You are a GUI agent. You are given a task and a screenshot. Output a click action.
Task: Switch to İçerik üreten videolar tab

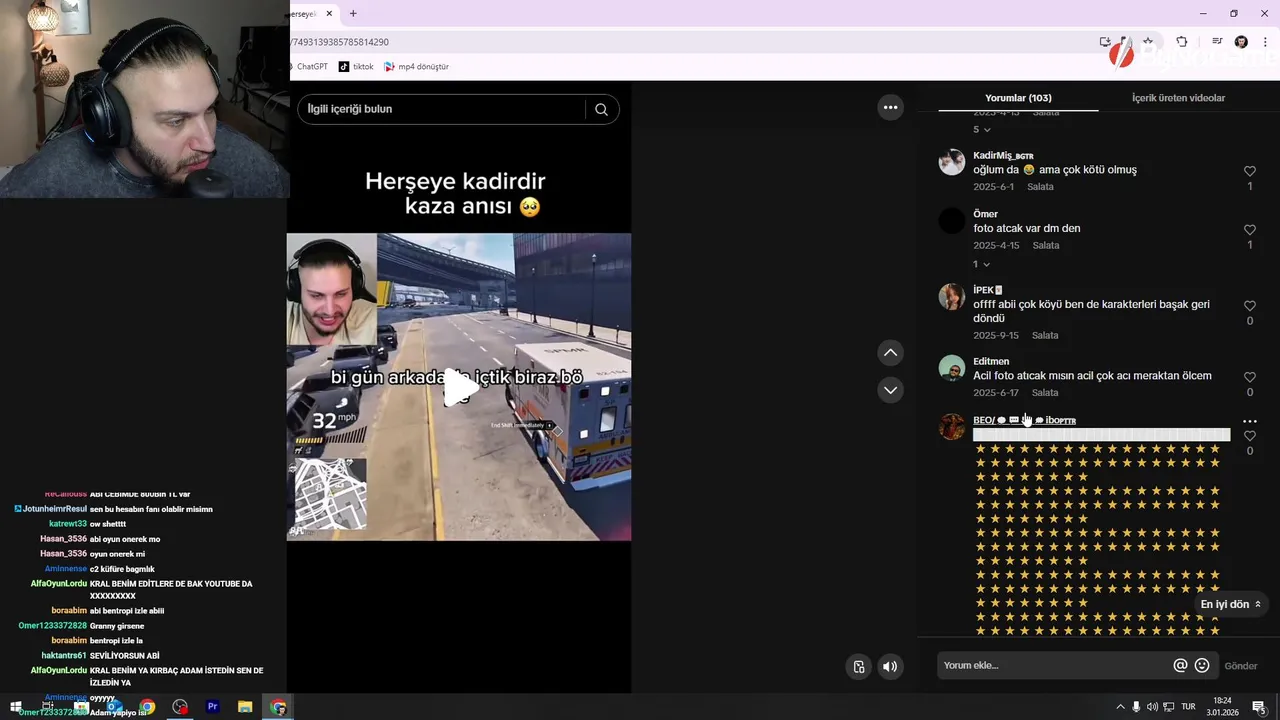[1178, 98]
